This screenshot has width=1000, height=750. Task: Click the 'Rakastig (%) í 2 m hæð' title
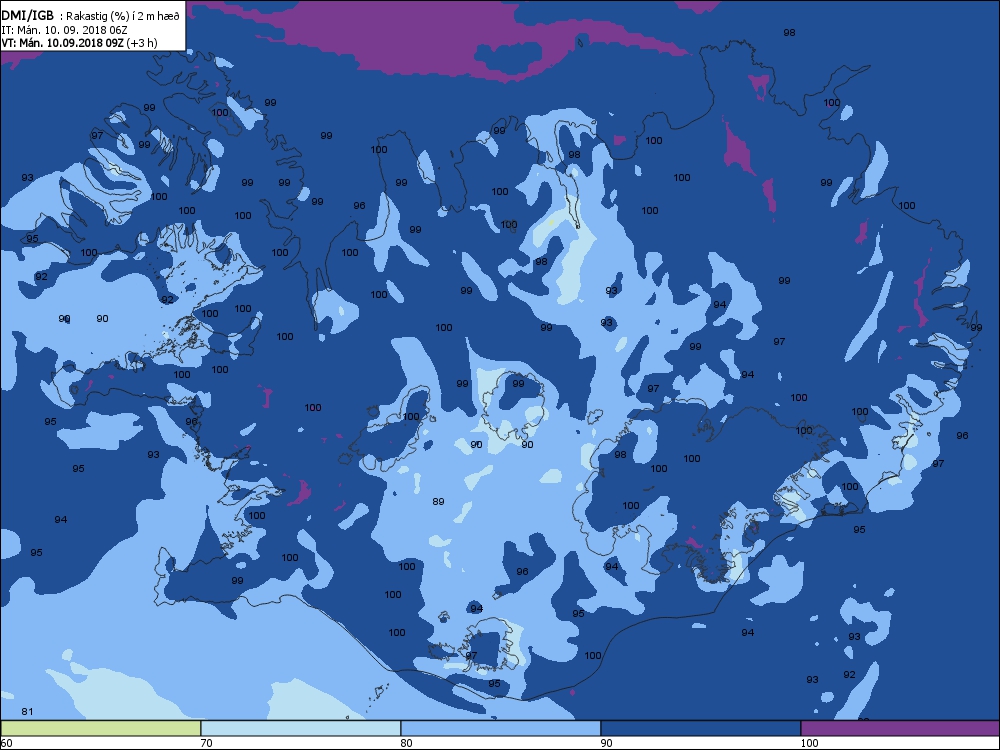[x=123, y=17]
